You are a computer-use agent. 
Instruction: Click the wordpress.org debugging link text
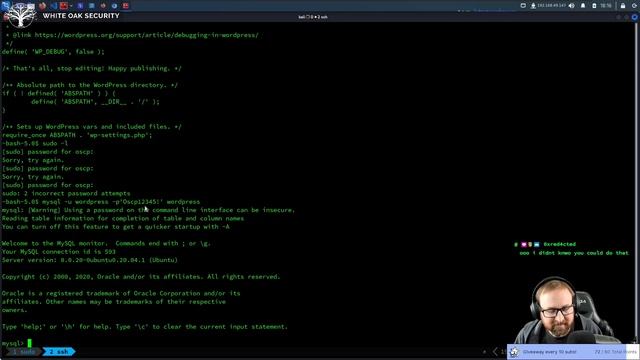click(146, 35)
